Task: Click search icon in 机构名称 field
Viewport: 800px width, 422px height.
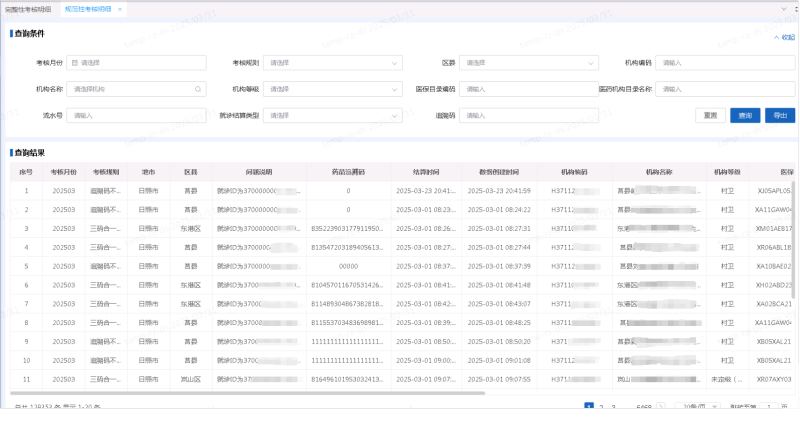Action: 198,89
